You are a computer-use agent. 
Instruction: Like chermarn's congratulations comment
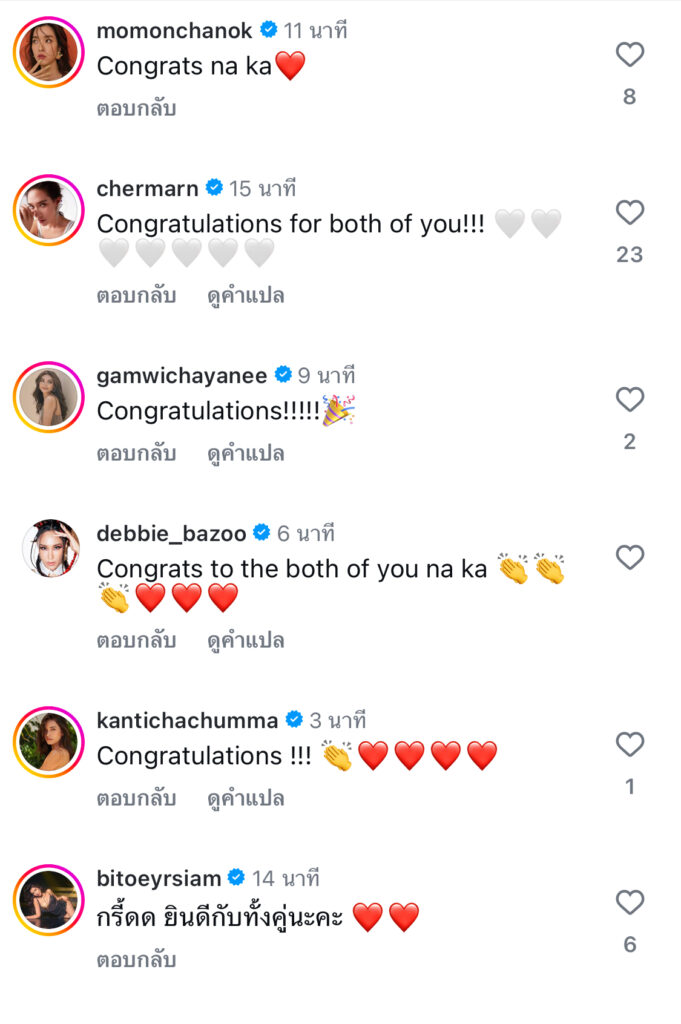click(x=629, y=213)
